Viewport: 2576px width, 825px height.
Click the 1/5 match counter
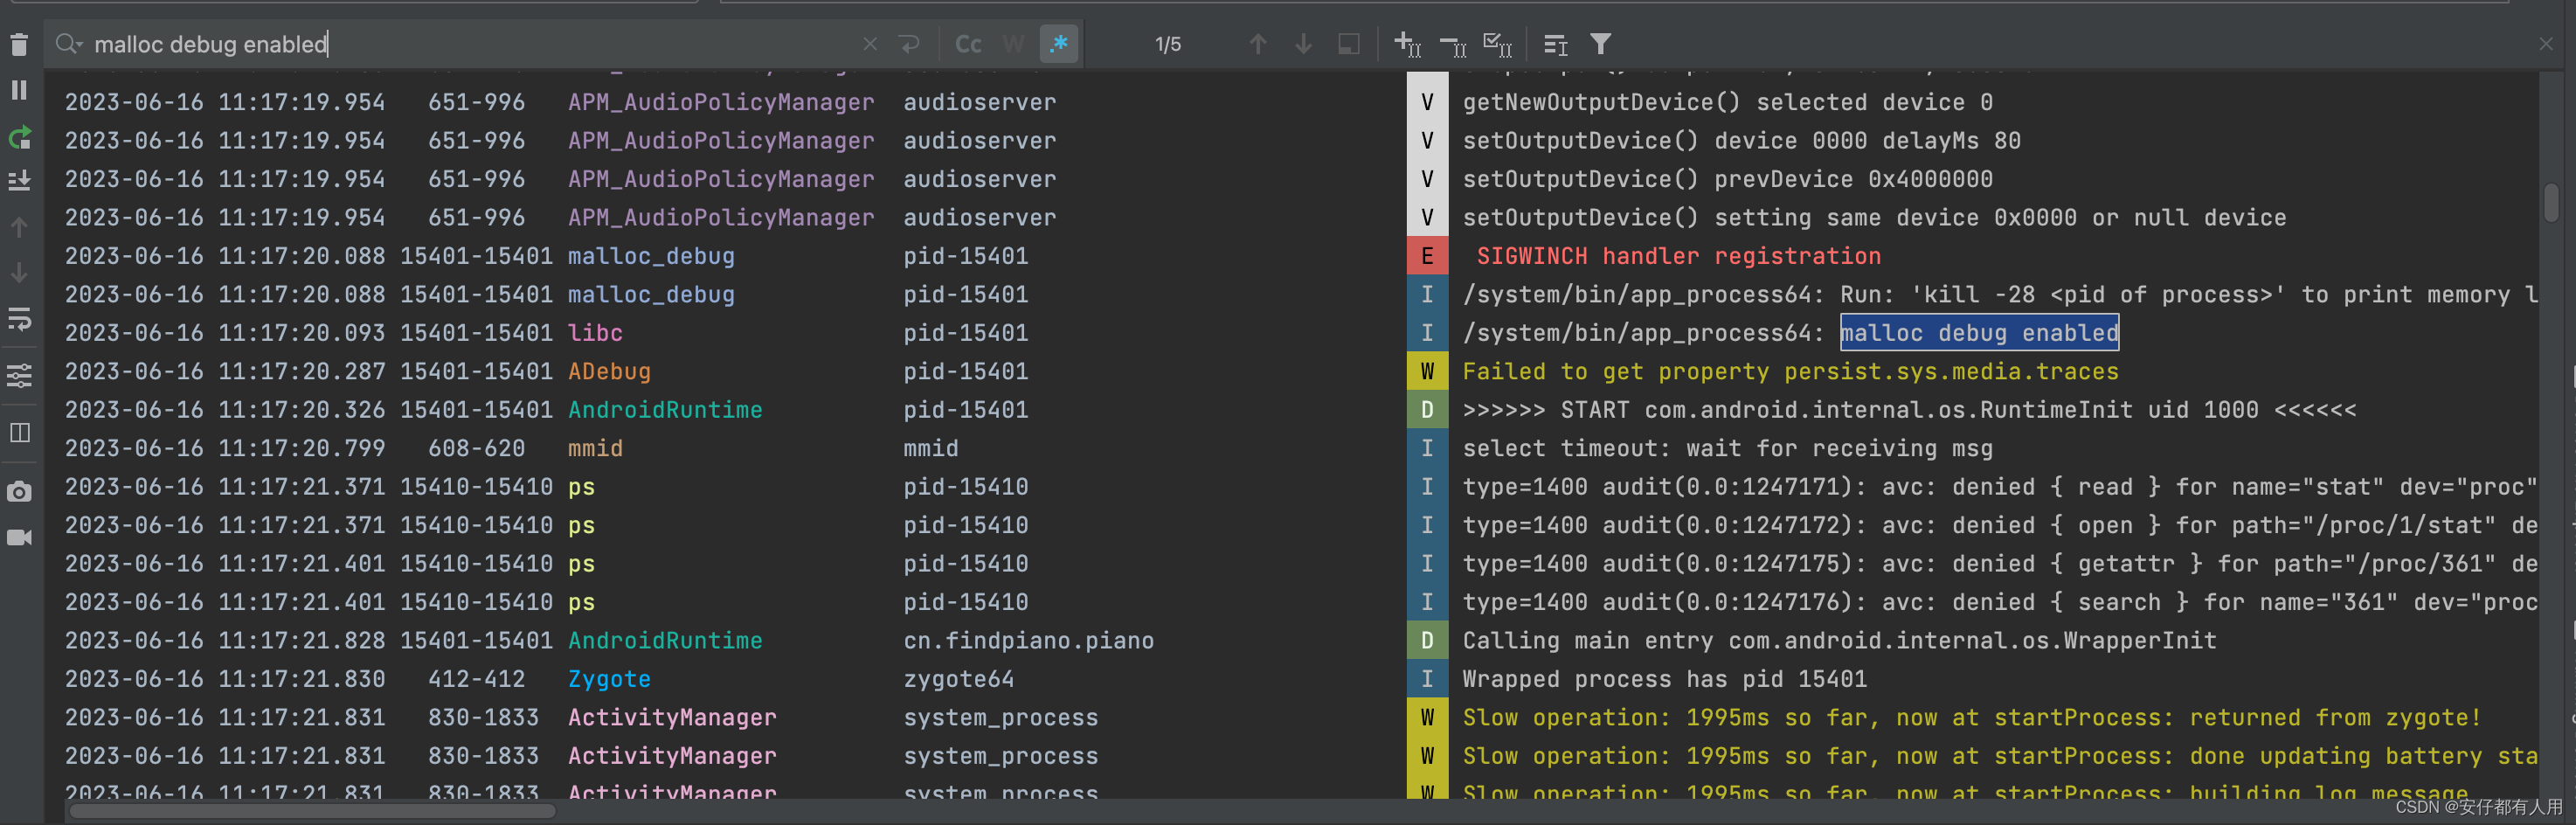(x=1168, y=44)
